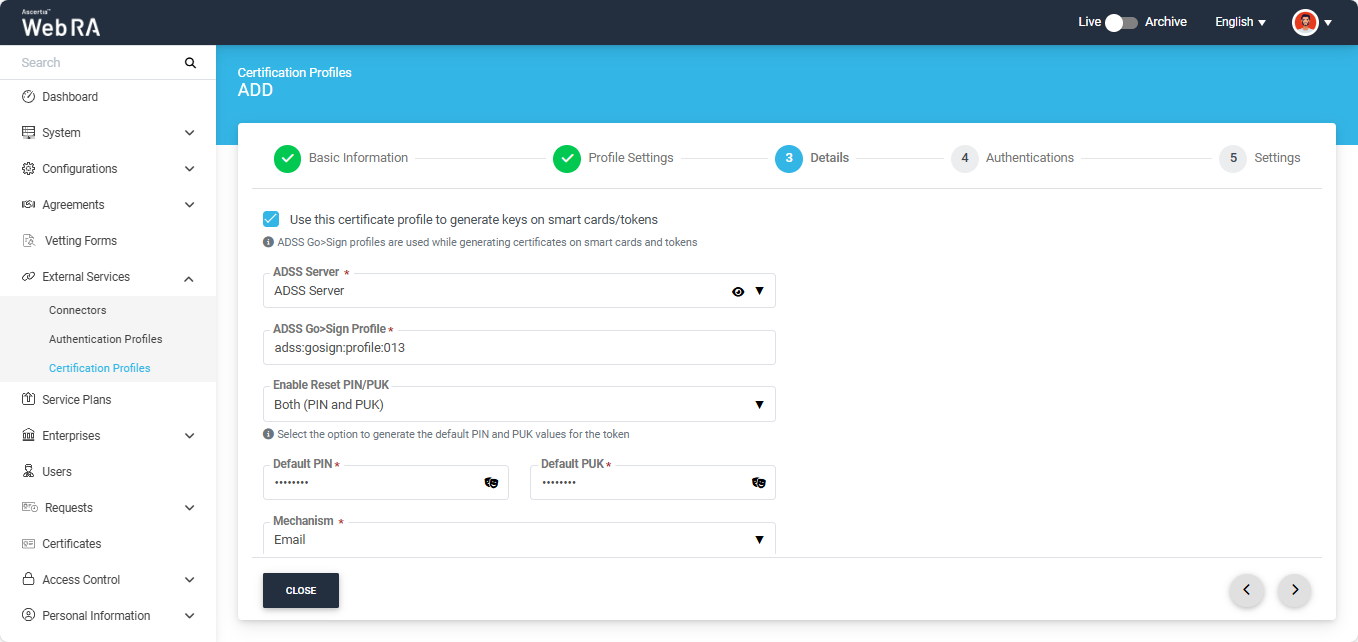
Task: Open Certificates in the sidebar
Action: click(71, 544)
